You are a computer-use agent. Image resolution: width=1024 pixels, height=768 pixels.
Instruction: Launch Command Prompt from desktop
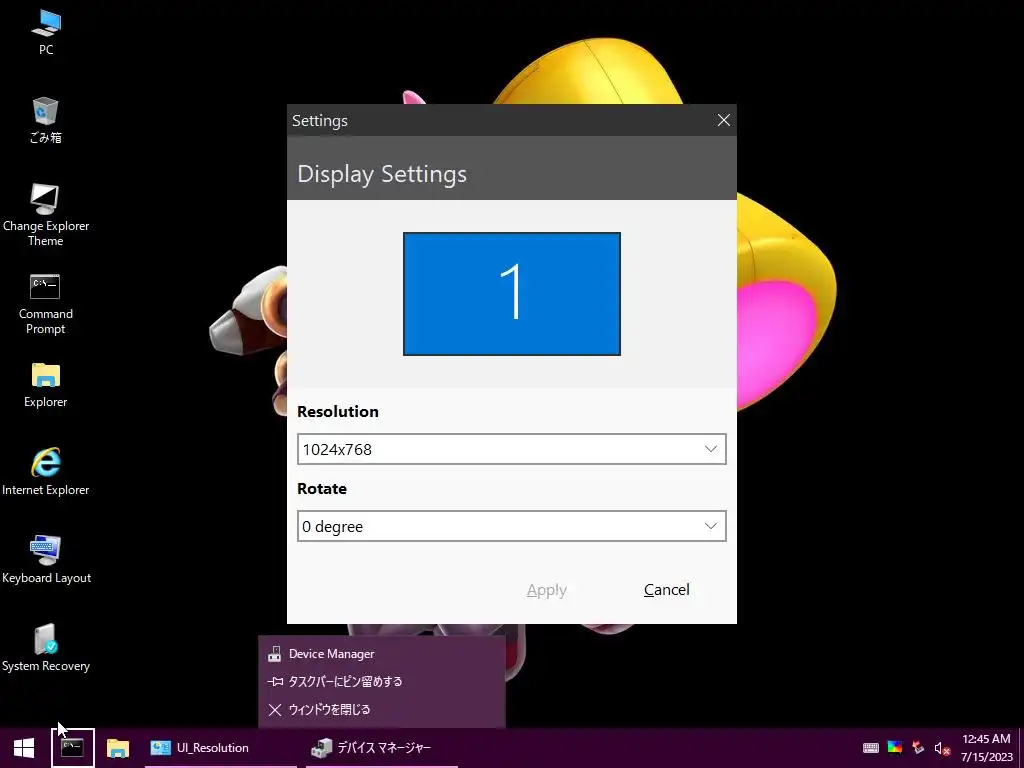(46, 303)
